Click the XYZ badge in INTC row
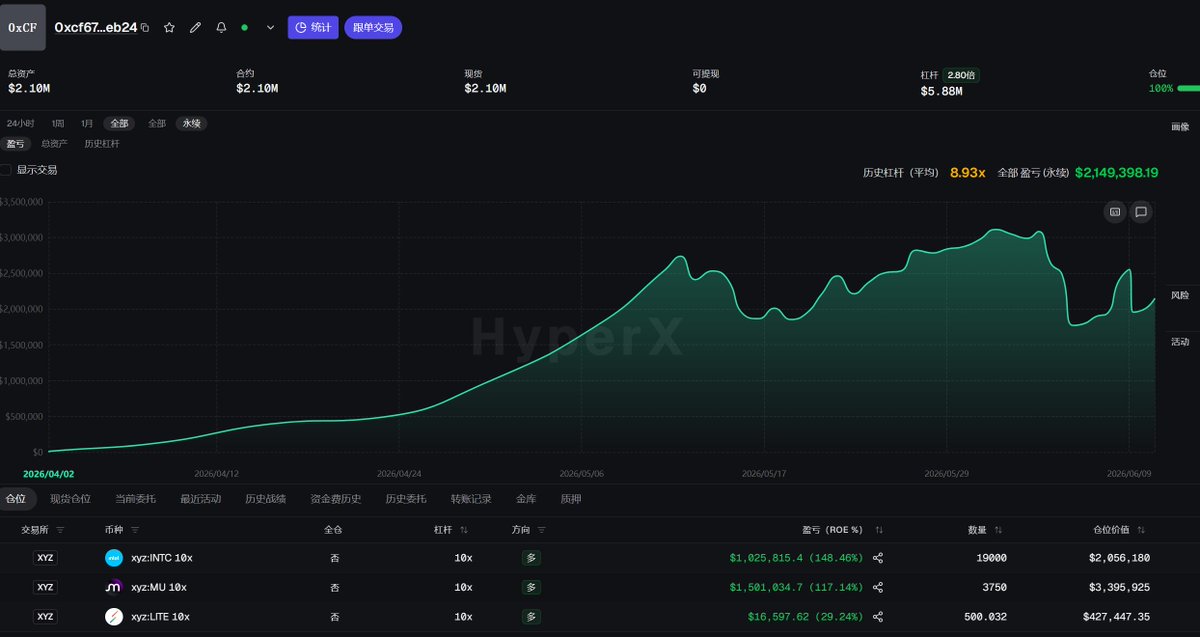The image size is (1200, 637). click(45, 558)
